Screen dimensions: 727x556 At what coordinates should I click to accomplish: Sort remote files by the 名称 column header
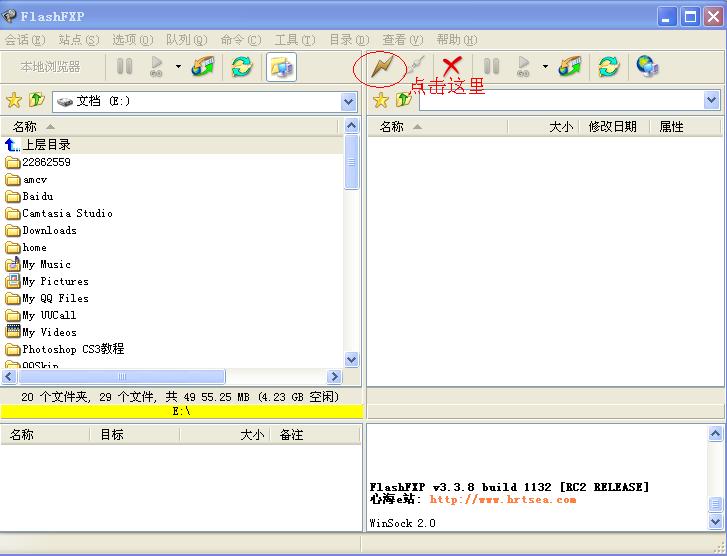pos(438,127)
